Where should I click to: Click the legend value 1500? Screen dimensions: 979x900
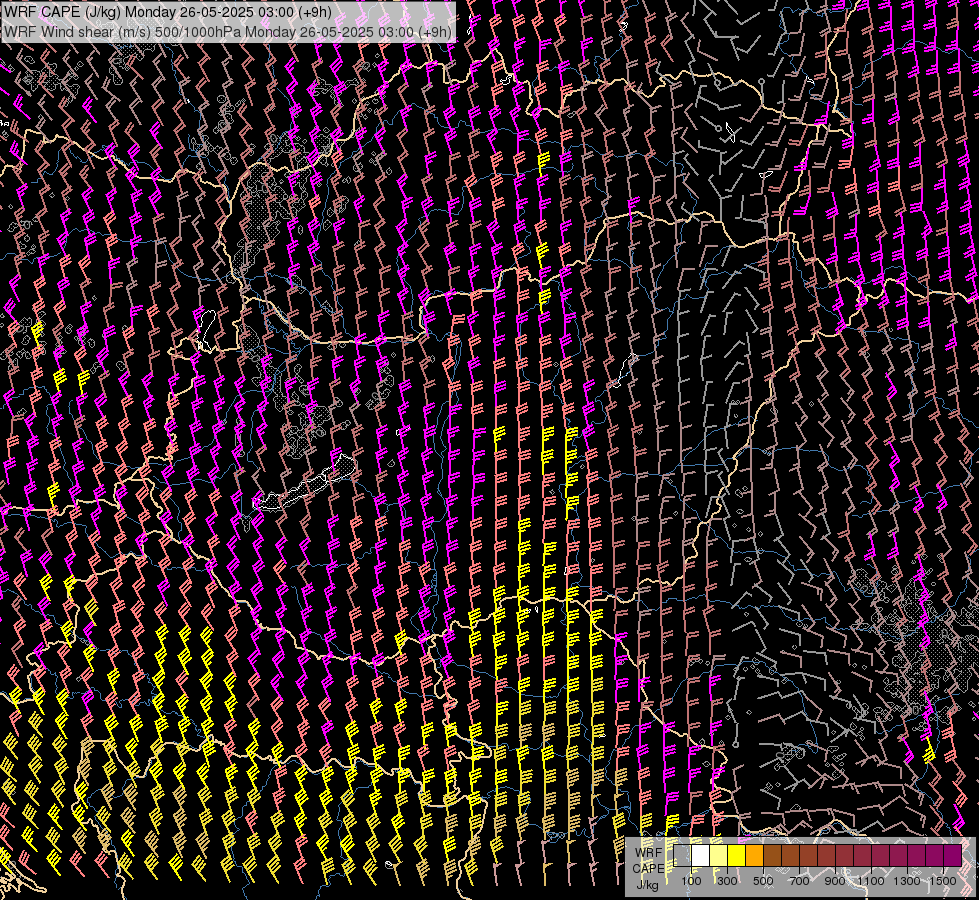(x=943, y=881)
